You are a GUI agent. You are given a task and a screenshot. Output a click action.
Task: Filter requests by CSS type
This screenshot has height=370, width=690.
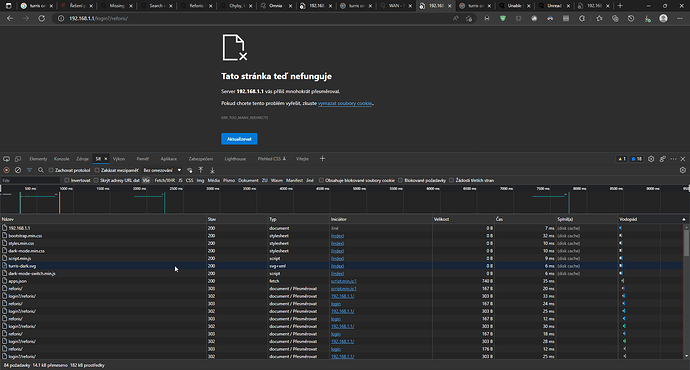(x=190, y=180)
